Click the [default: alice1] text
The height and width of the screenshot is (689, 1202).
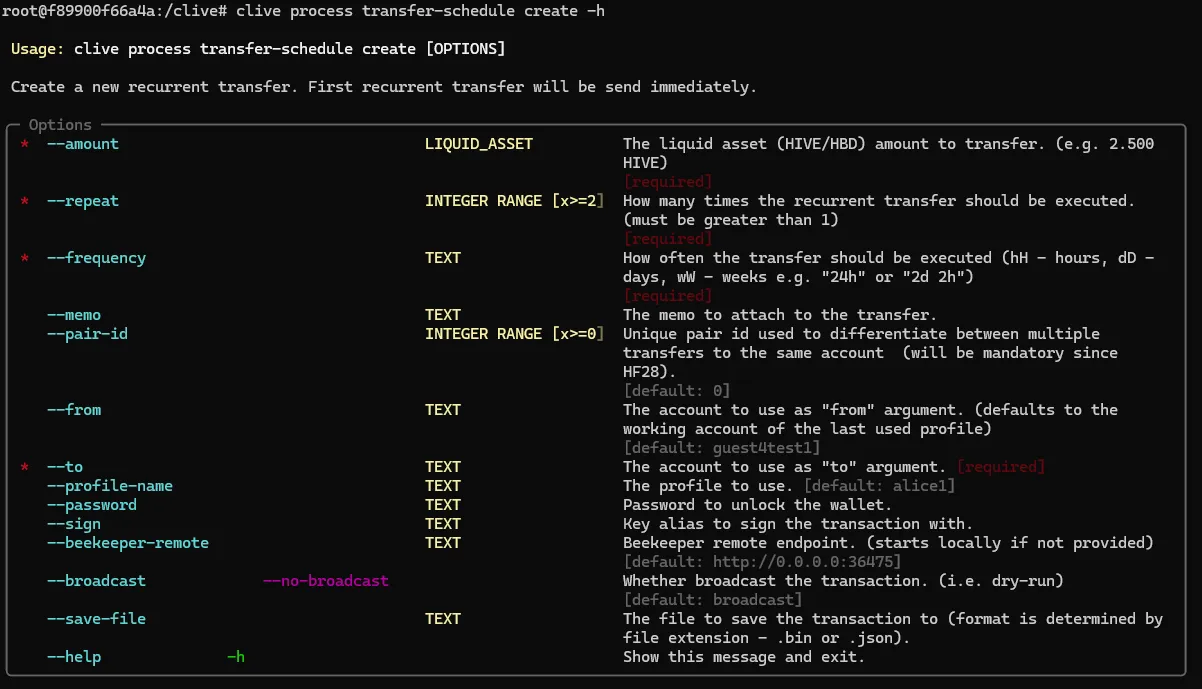click(x=880, y=486)
